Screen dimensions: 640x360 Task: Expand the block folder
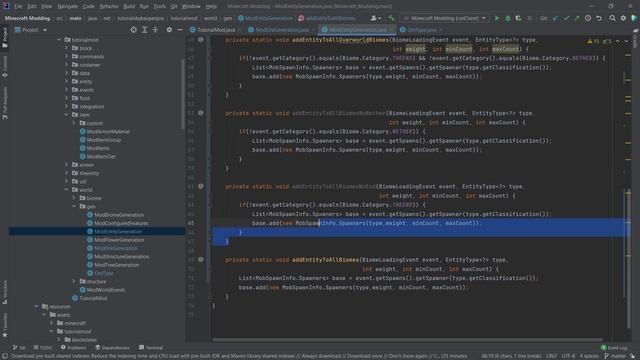(67, 48)
